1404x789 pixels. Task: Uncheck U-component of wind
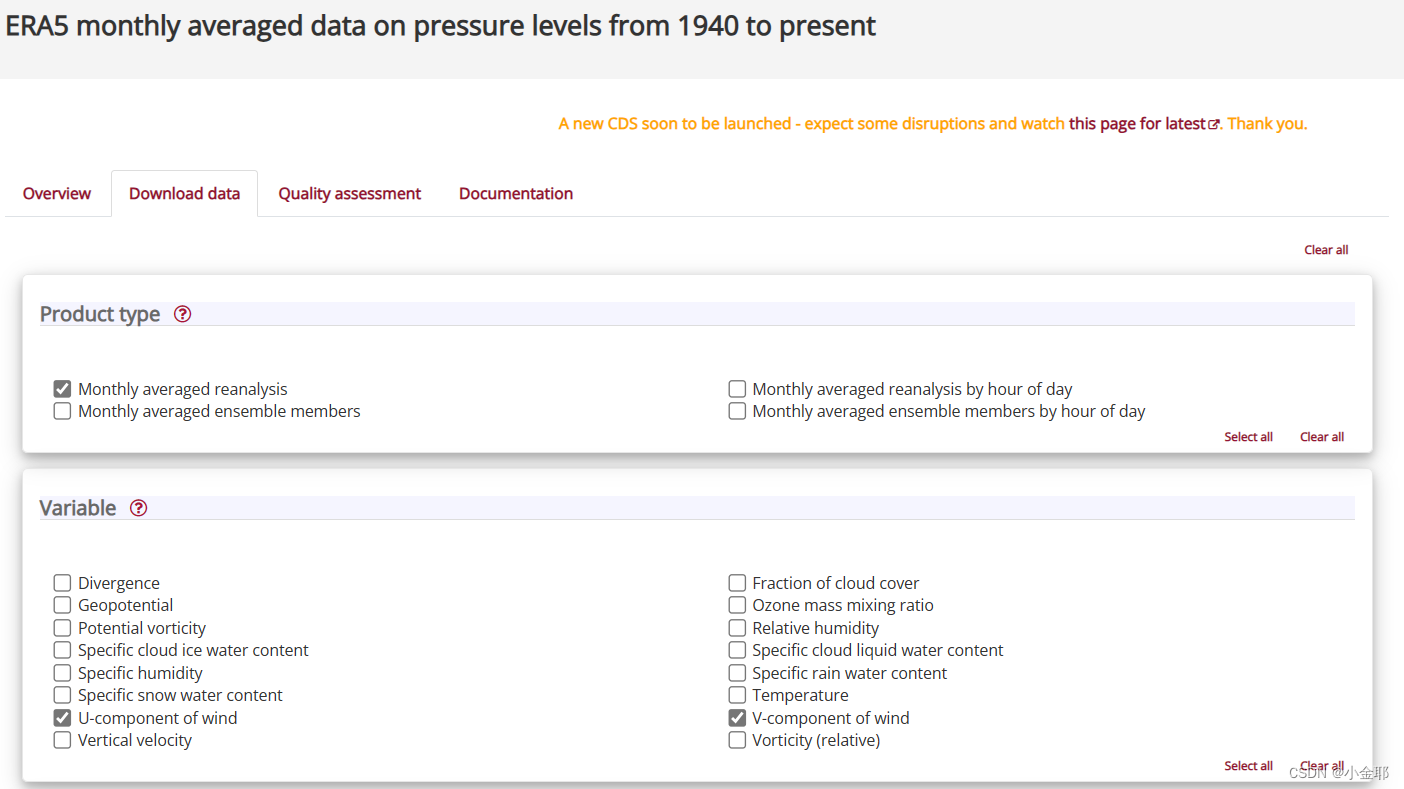coord(62,718)
